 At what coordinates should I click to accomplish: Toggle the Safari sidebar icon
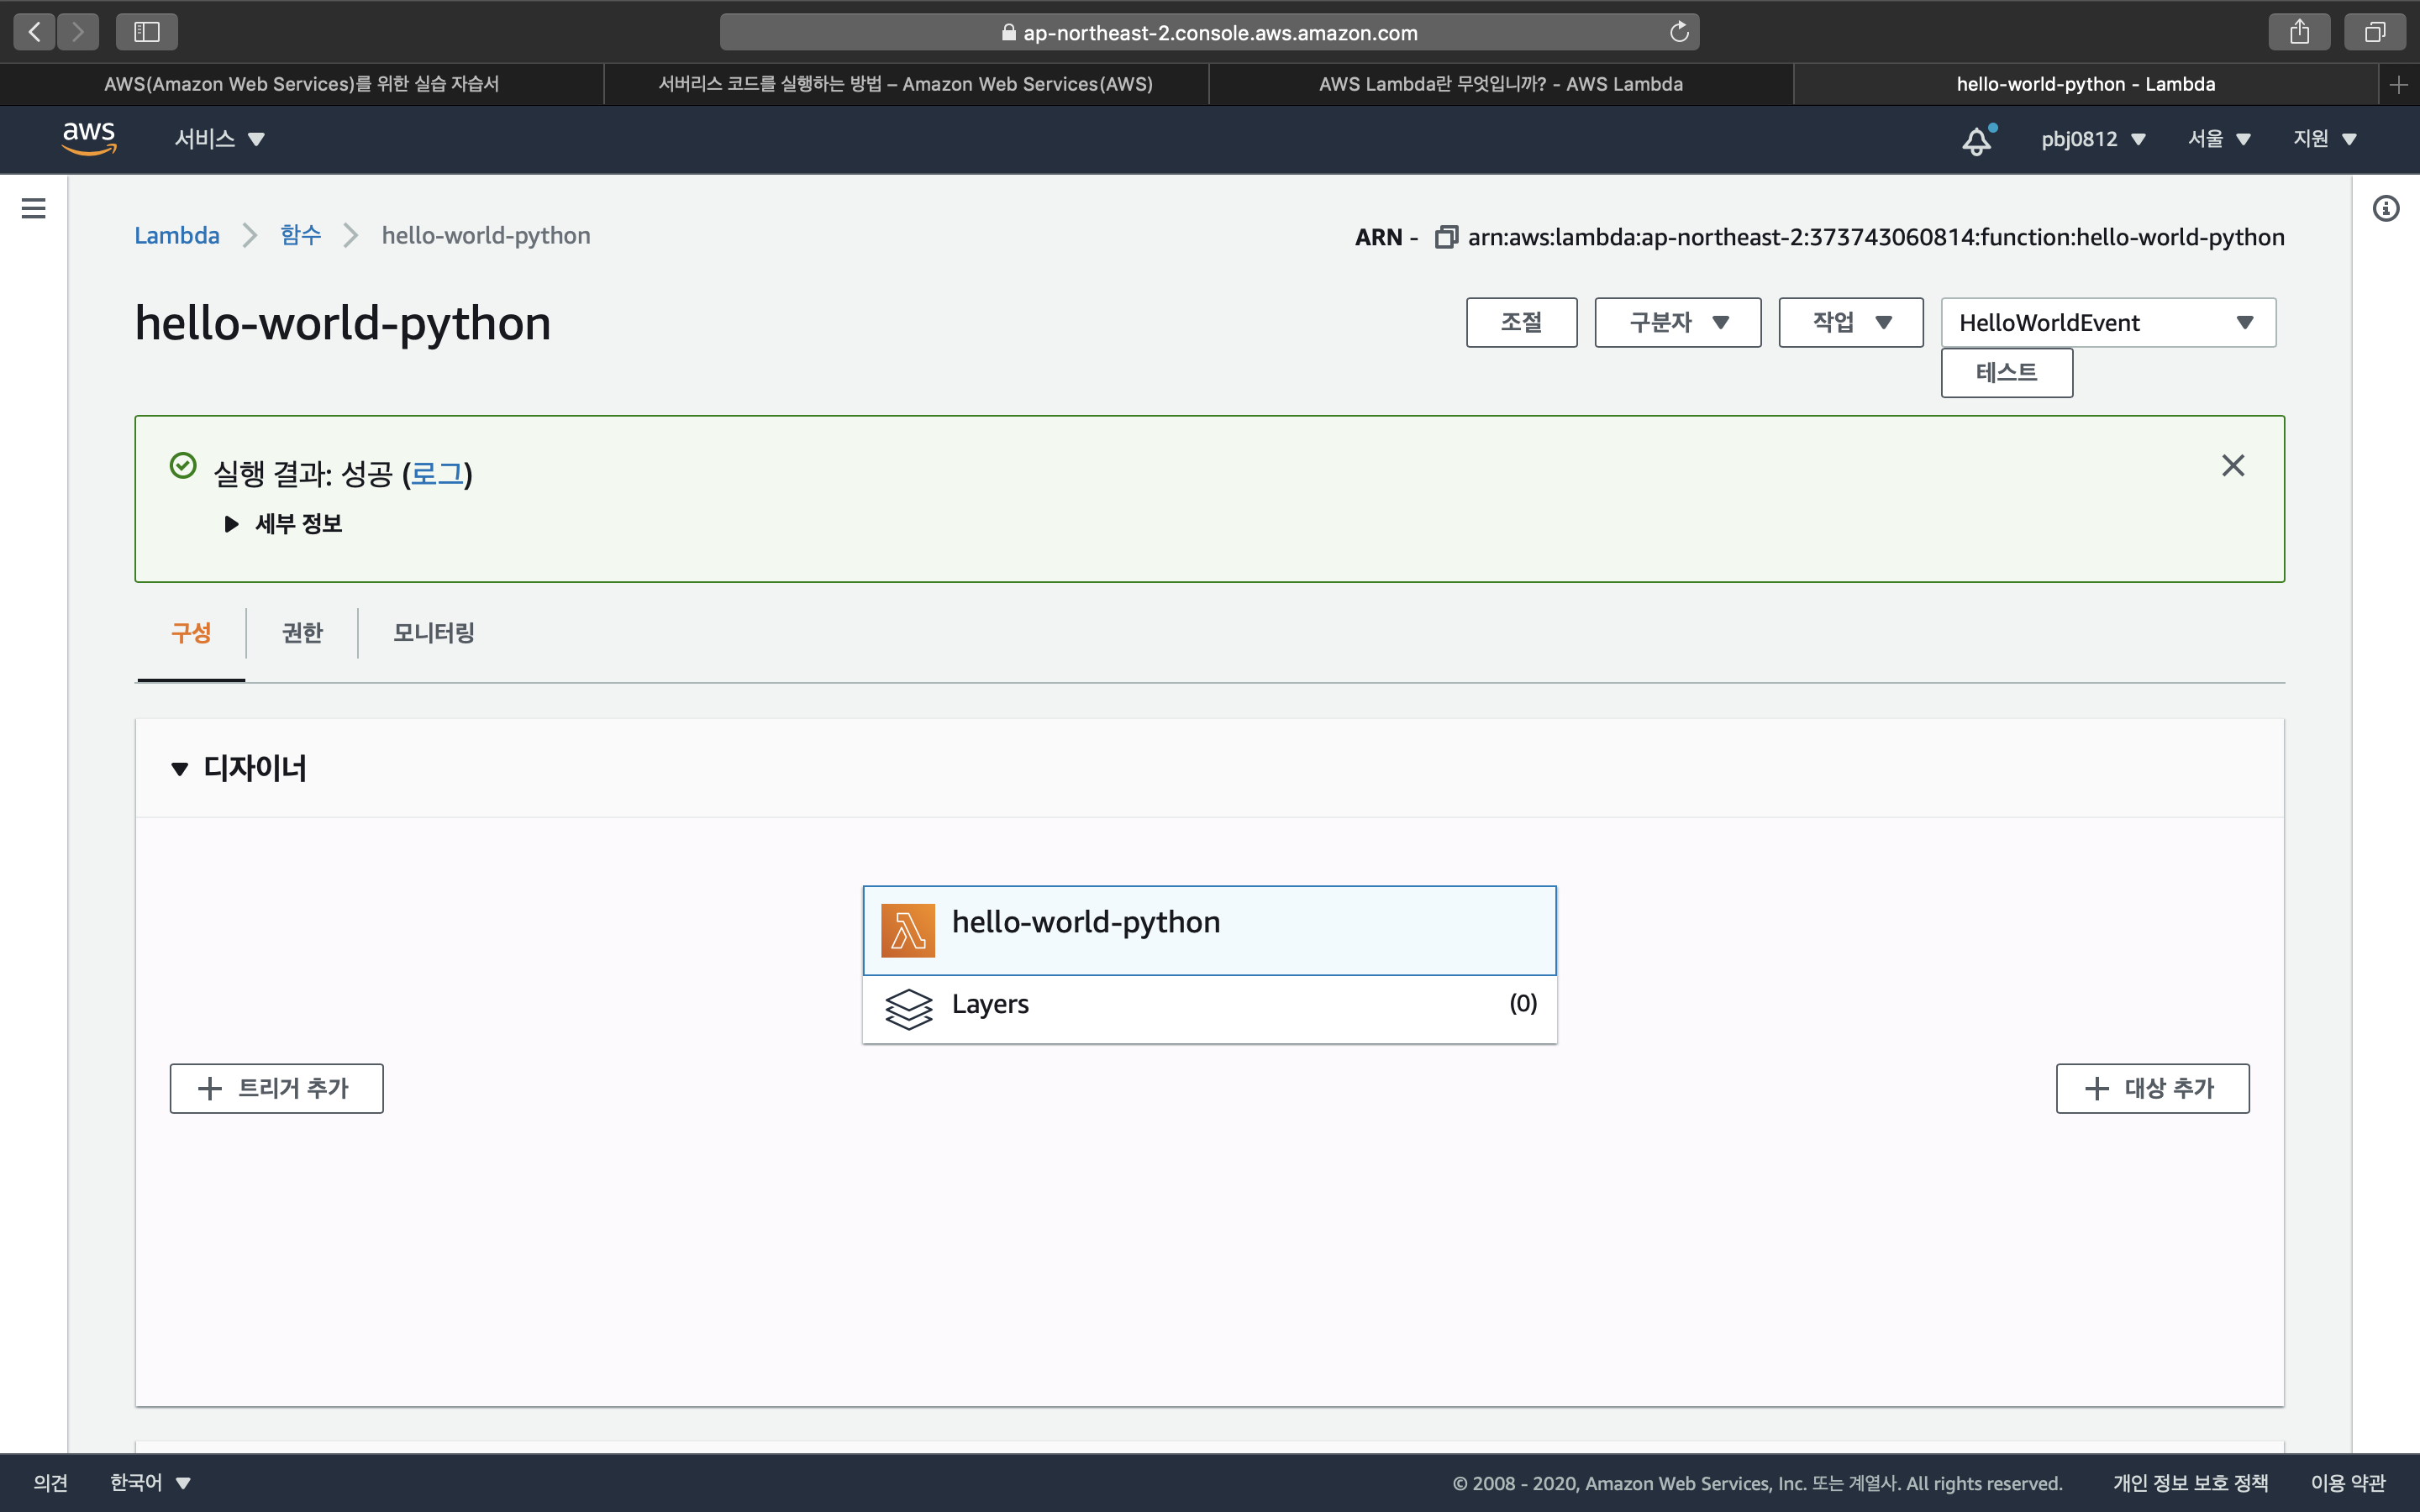tap(147, 32)
